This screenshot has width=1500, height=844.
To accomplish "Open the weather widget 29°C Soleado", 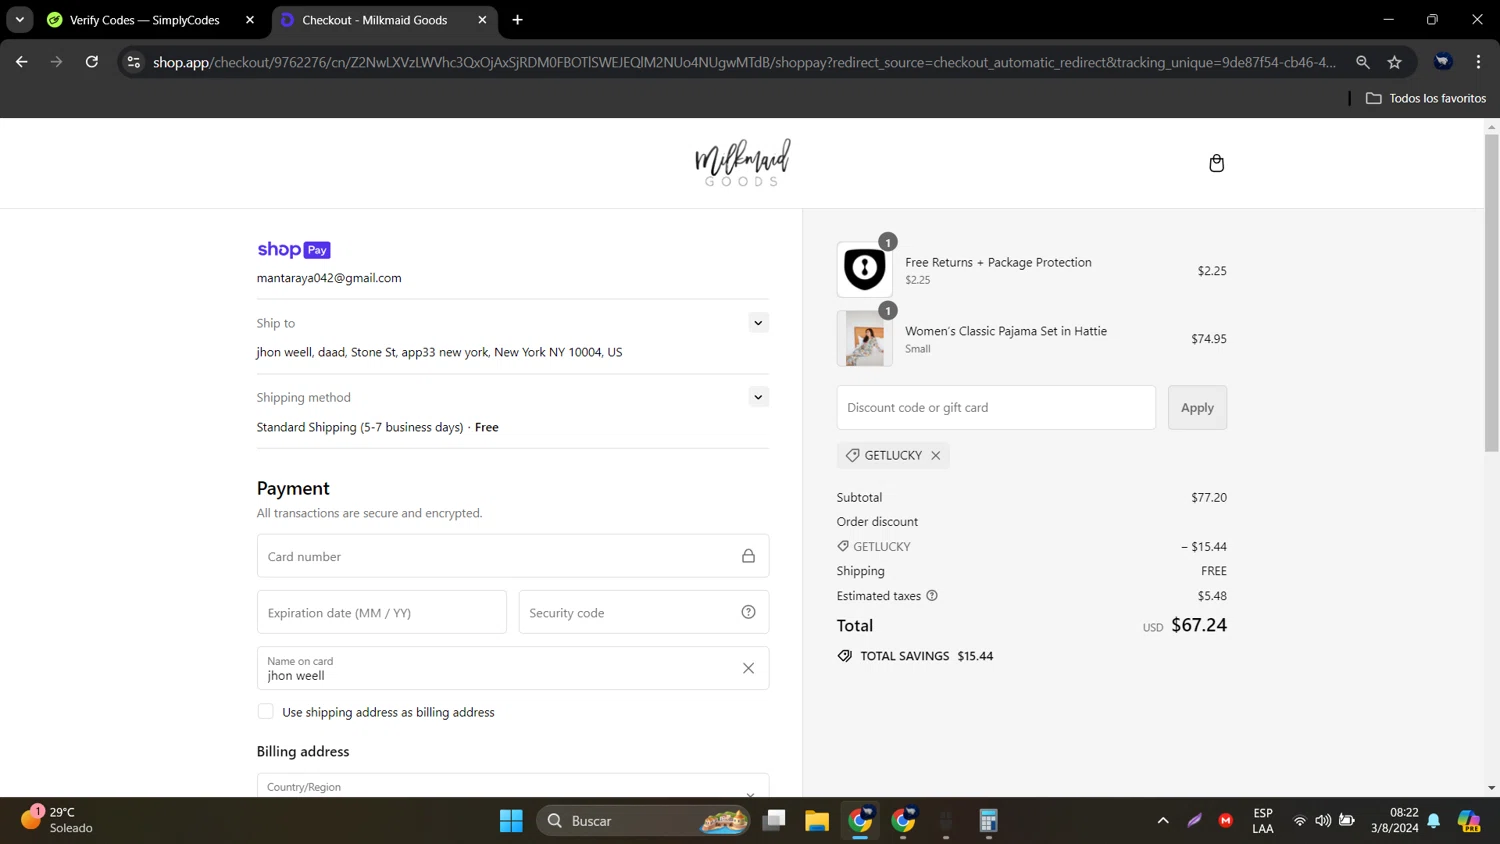I will pyautogui.click(x=58, y=820).
